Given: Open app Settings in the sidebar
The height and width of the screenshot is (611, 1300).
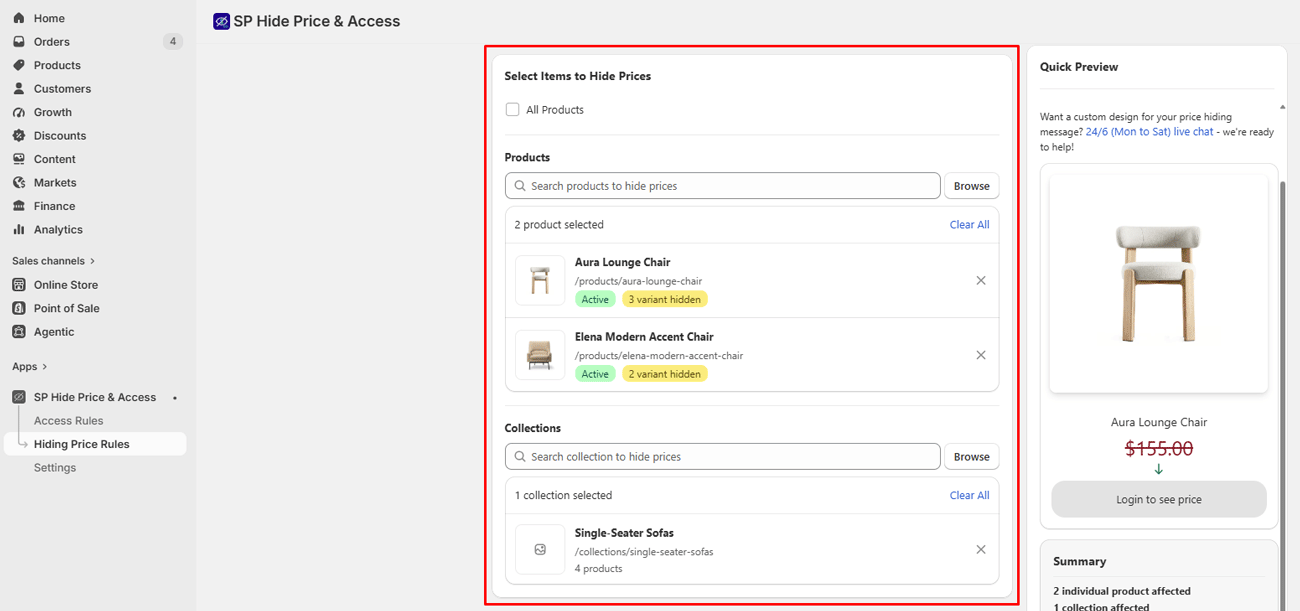Looking at the screenshot, I should 55,468.
